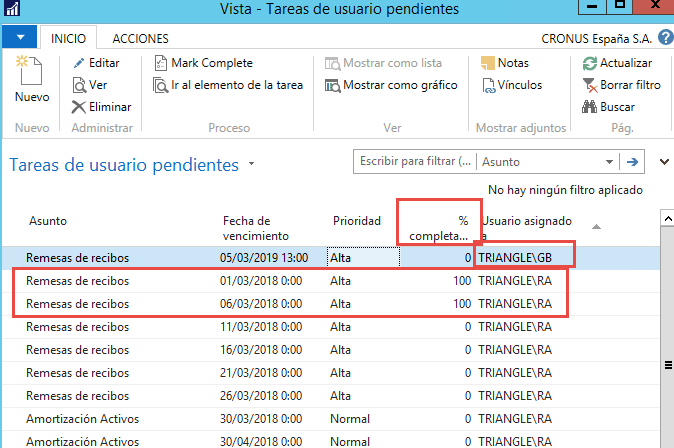
Task: Click the Ver magnifier icon
Action: coord(79,85)
